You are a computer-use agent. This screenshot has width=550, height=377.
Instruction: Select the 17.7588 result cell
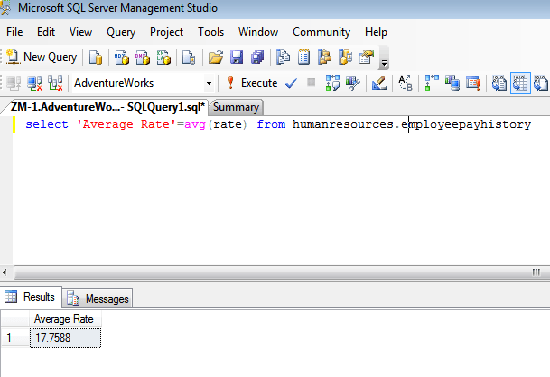click(x=65, y=338)
